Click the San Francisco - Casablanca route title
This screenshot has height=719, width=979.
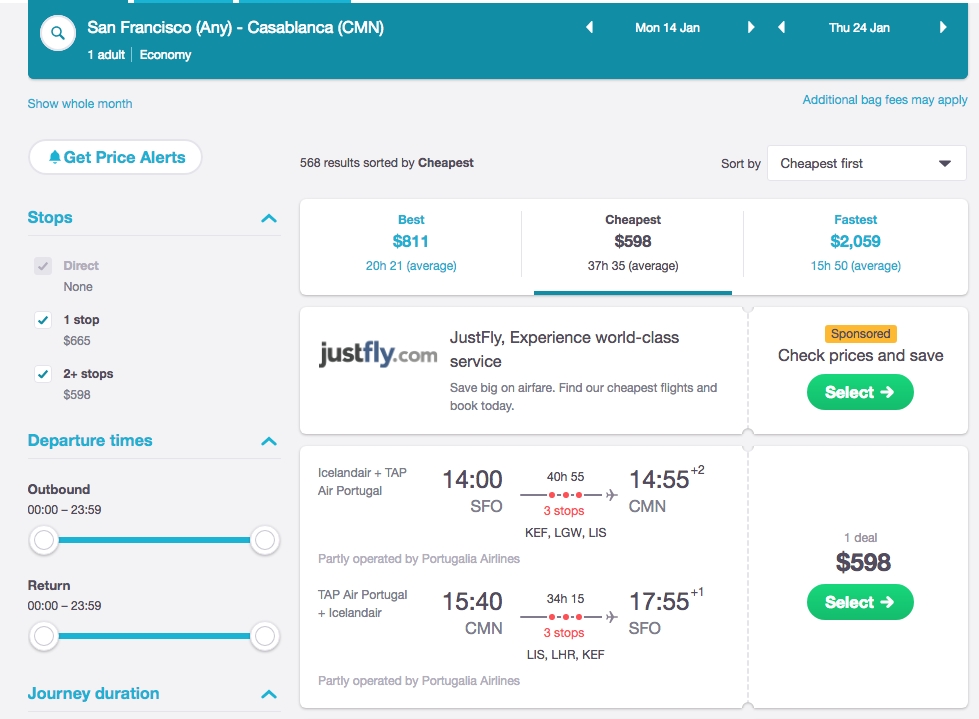point(235,27)
